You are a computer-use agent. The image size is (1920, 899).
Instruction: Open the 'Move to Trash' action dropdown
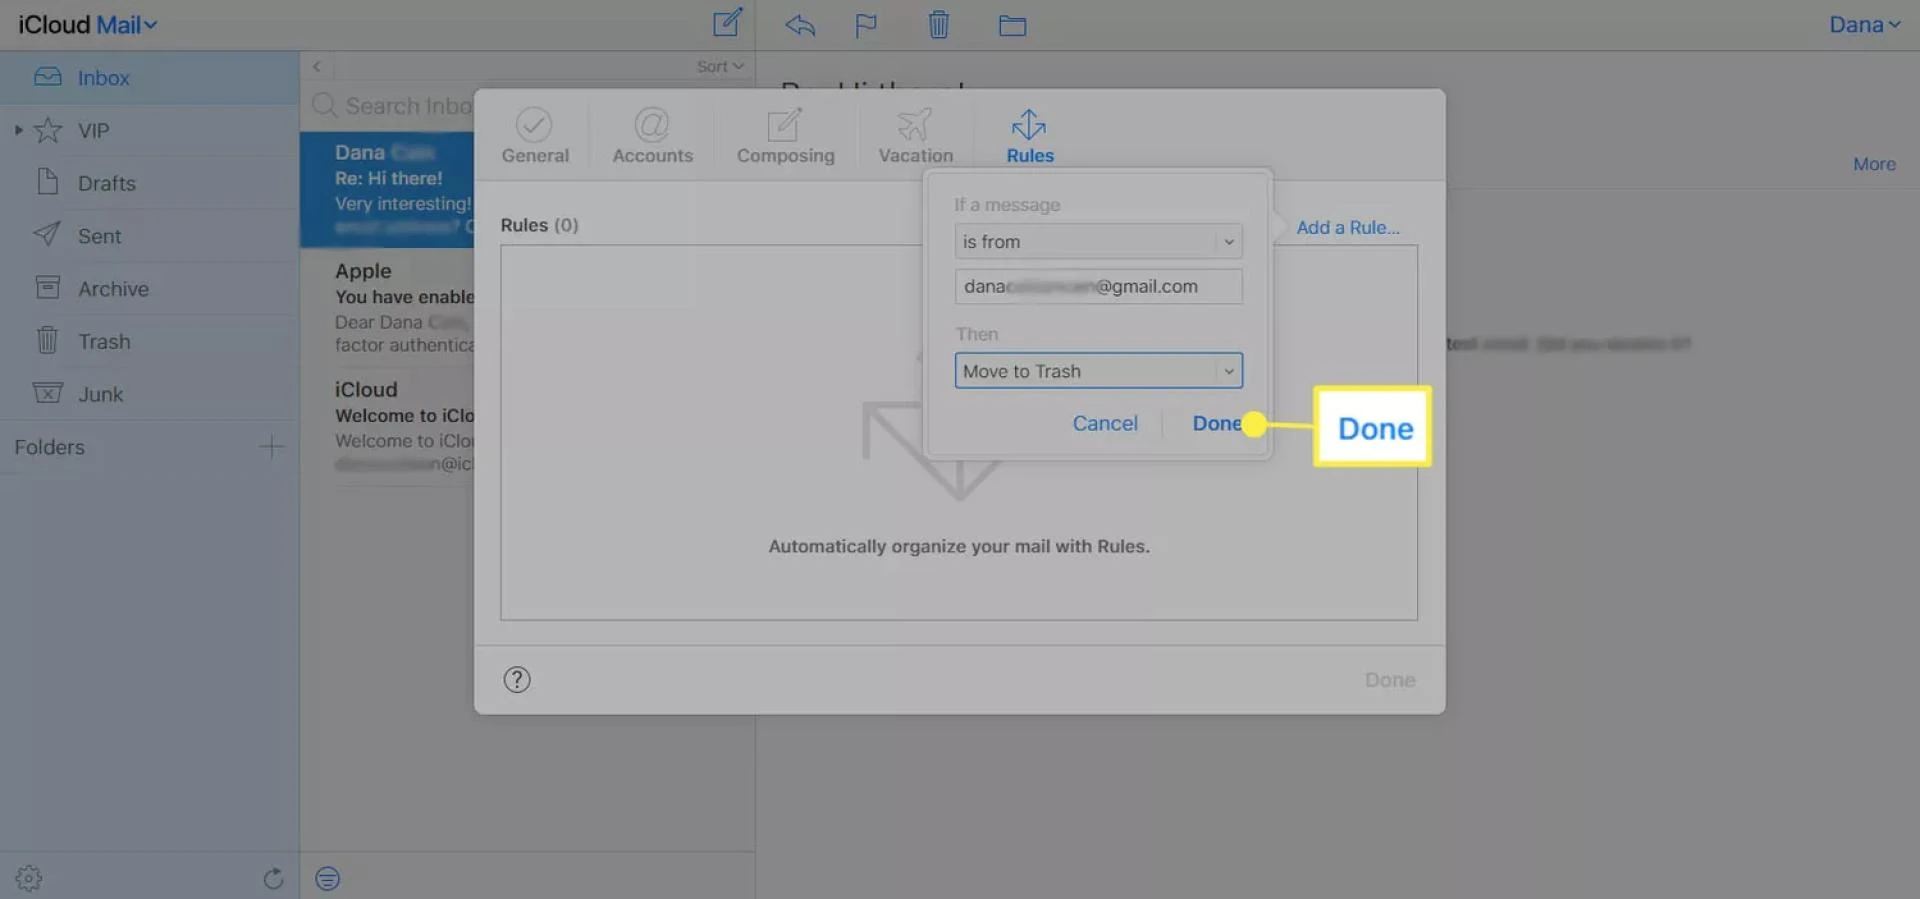(1098, 371)
